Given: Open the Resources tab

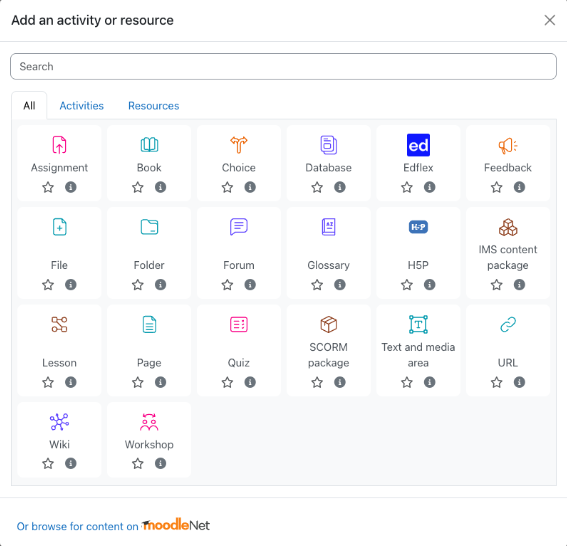Looking at the screenshot, I should pos(154,106).
